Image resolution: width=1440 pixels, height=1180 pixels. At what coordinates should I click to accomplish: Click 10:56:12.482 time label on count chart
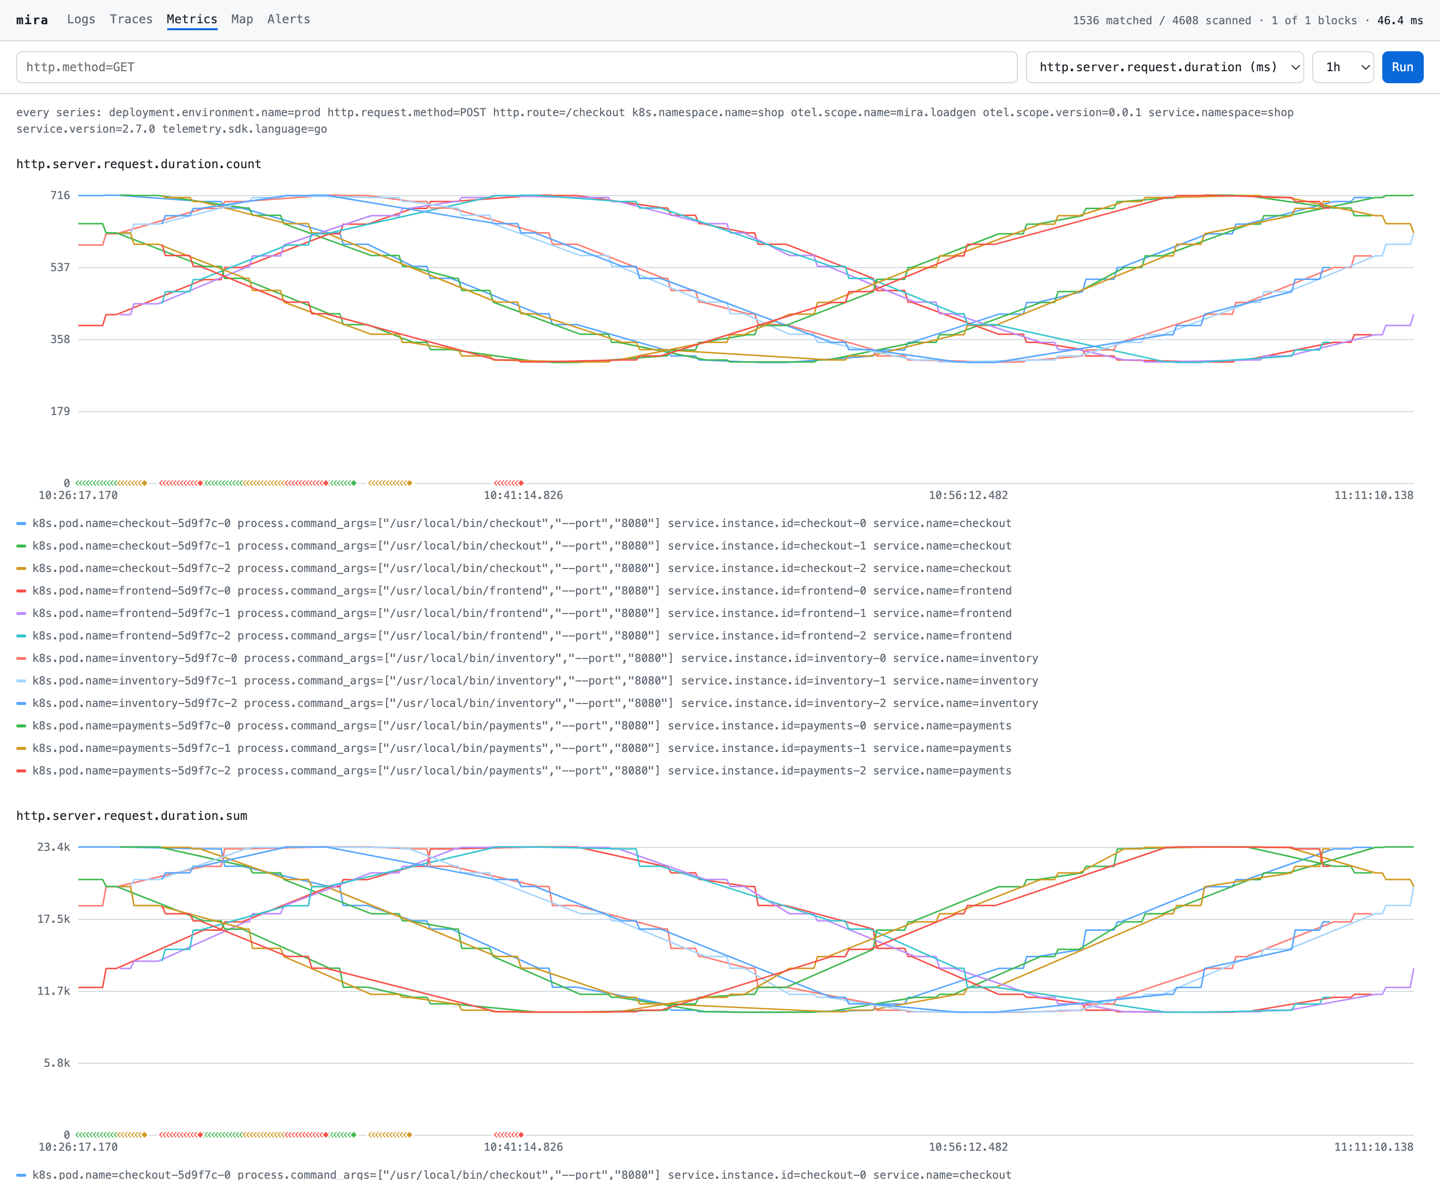968,495
